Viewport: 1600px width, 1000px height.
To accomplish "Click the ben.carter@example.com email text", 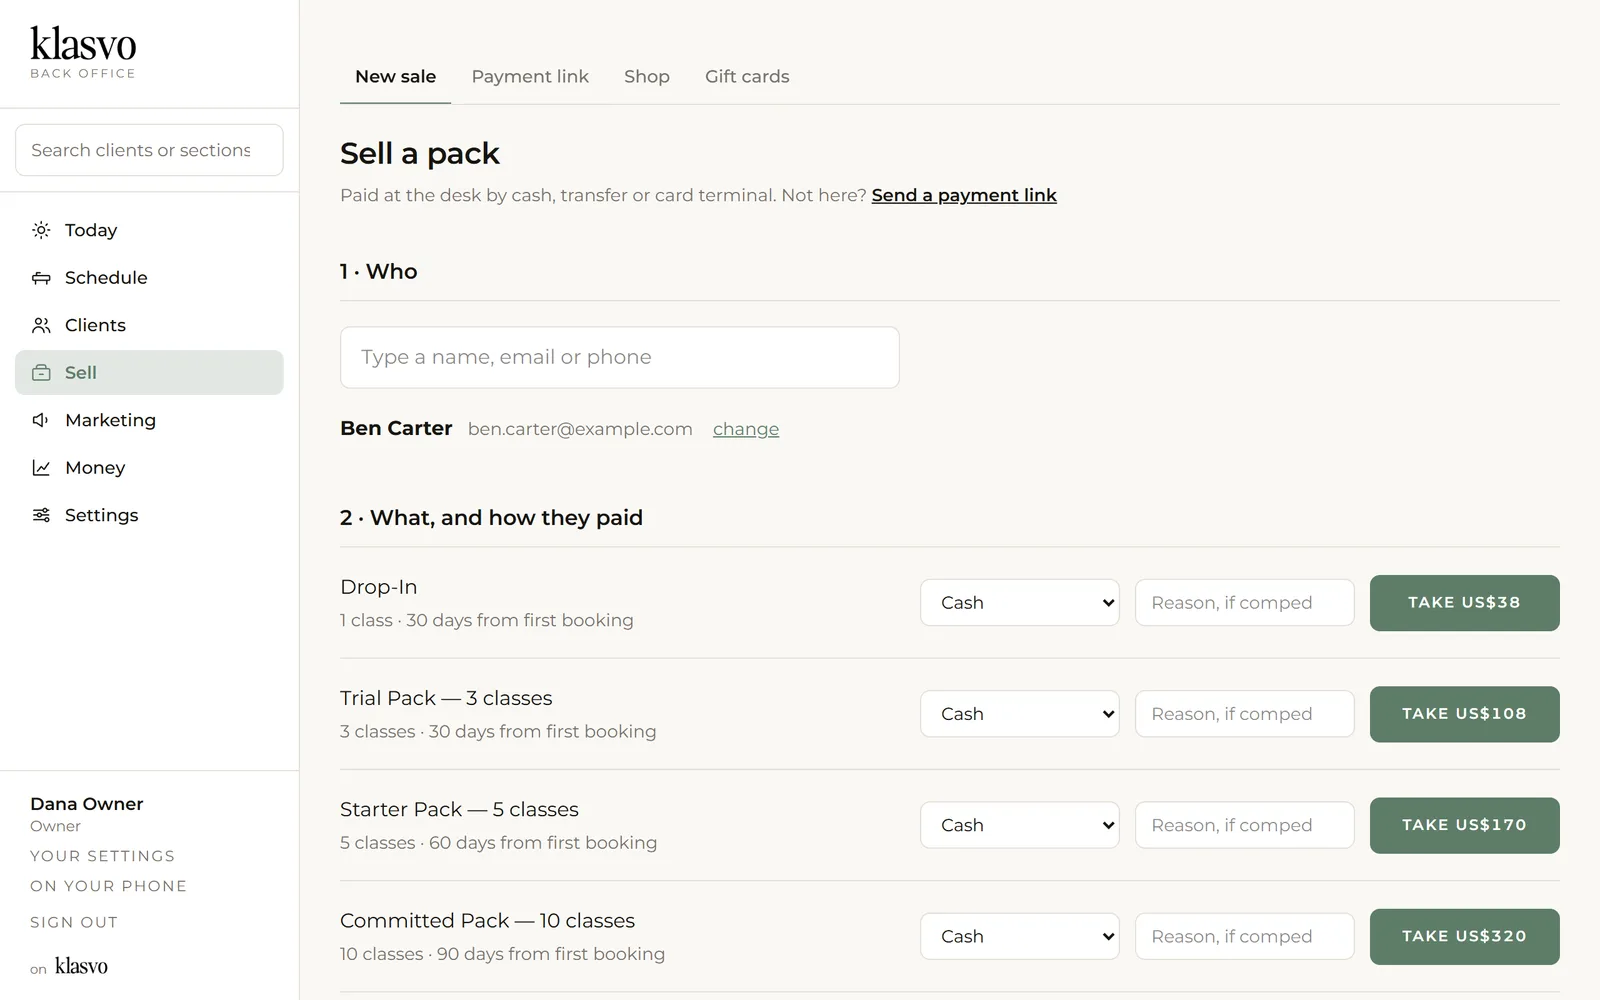I will click(x=580, y=429).
